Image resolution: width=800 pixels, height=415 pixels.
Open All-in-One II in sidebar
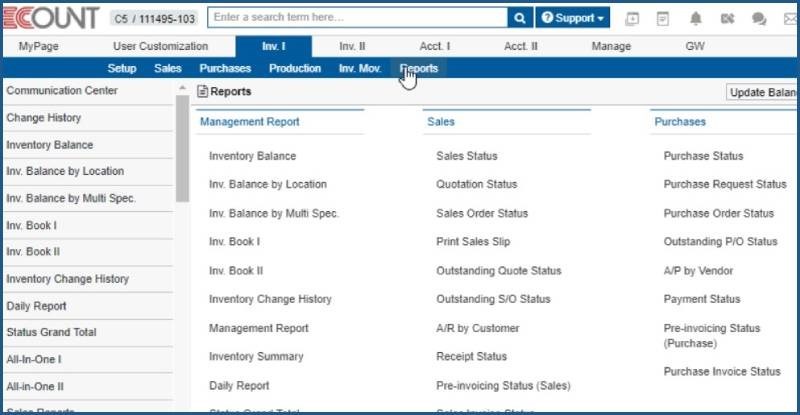coord(35,386)
